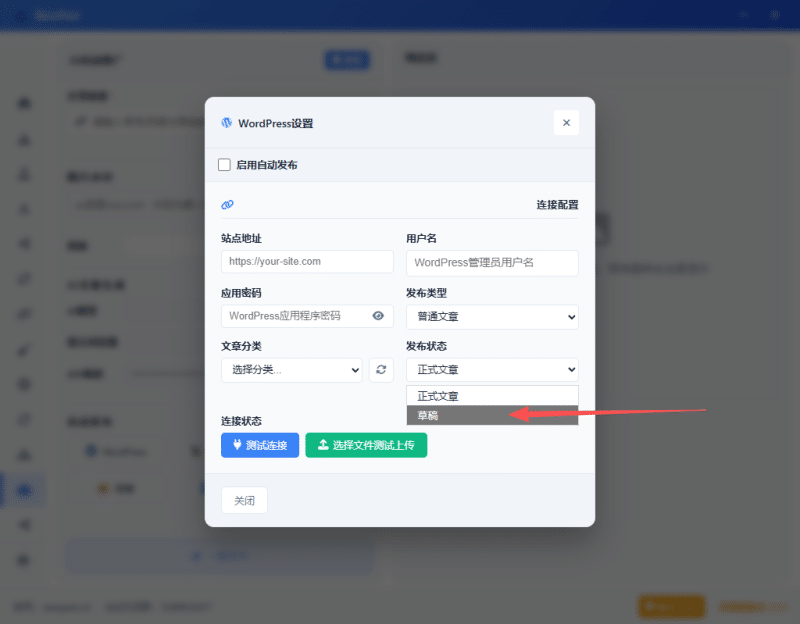Toggle password visibility with the eye icon
This screenshot has width=800, height=624.
(378, 316)
